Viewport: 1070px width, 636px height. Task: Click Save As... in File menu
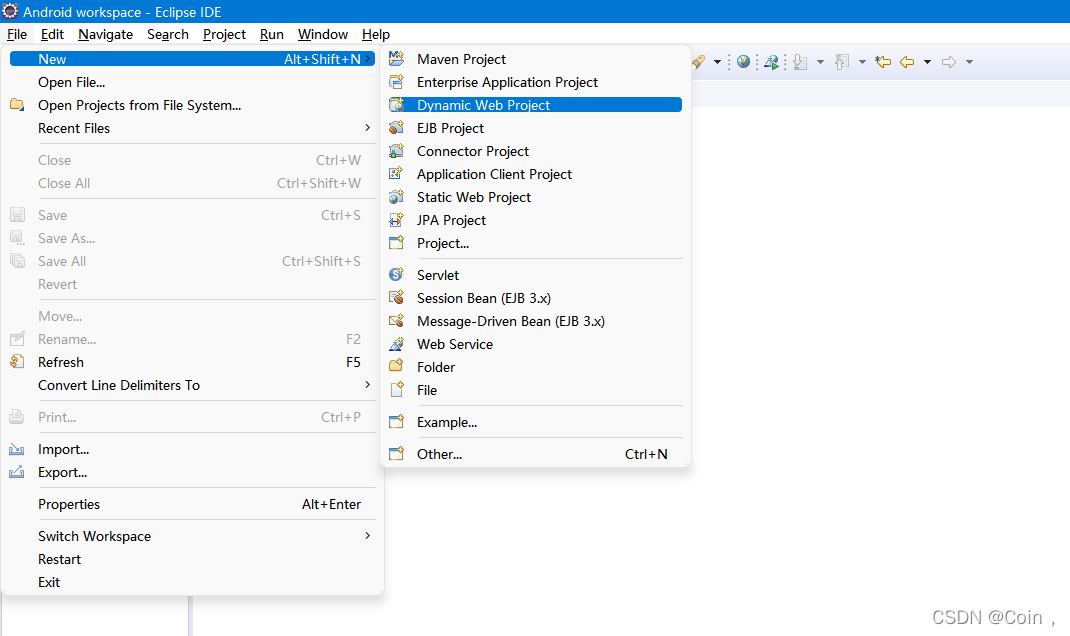coord(192,239)
